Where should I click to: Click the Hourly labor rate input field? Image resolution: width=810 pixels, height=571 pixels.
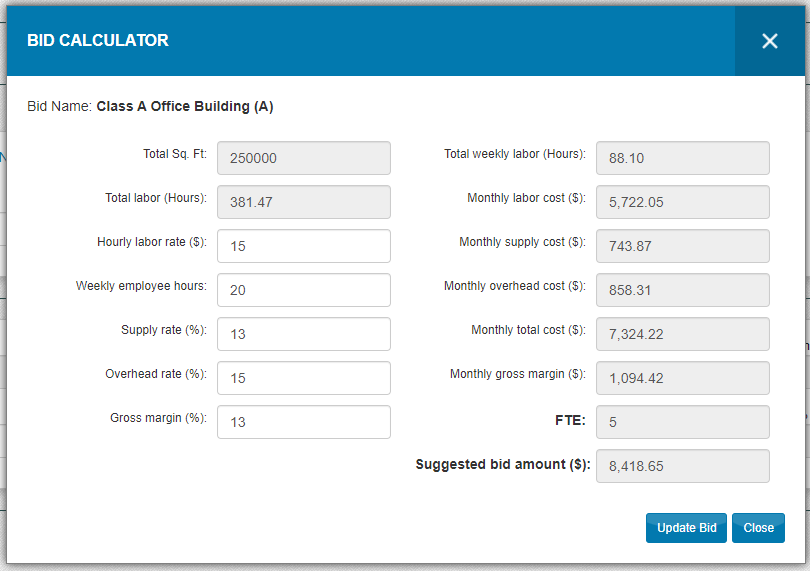pyautogui.click(x=303, y=246)
